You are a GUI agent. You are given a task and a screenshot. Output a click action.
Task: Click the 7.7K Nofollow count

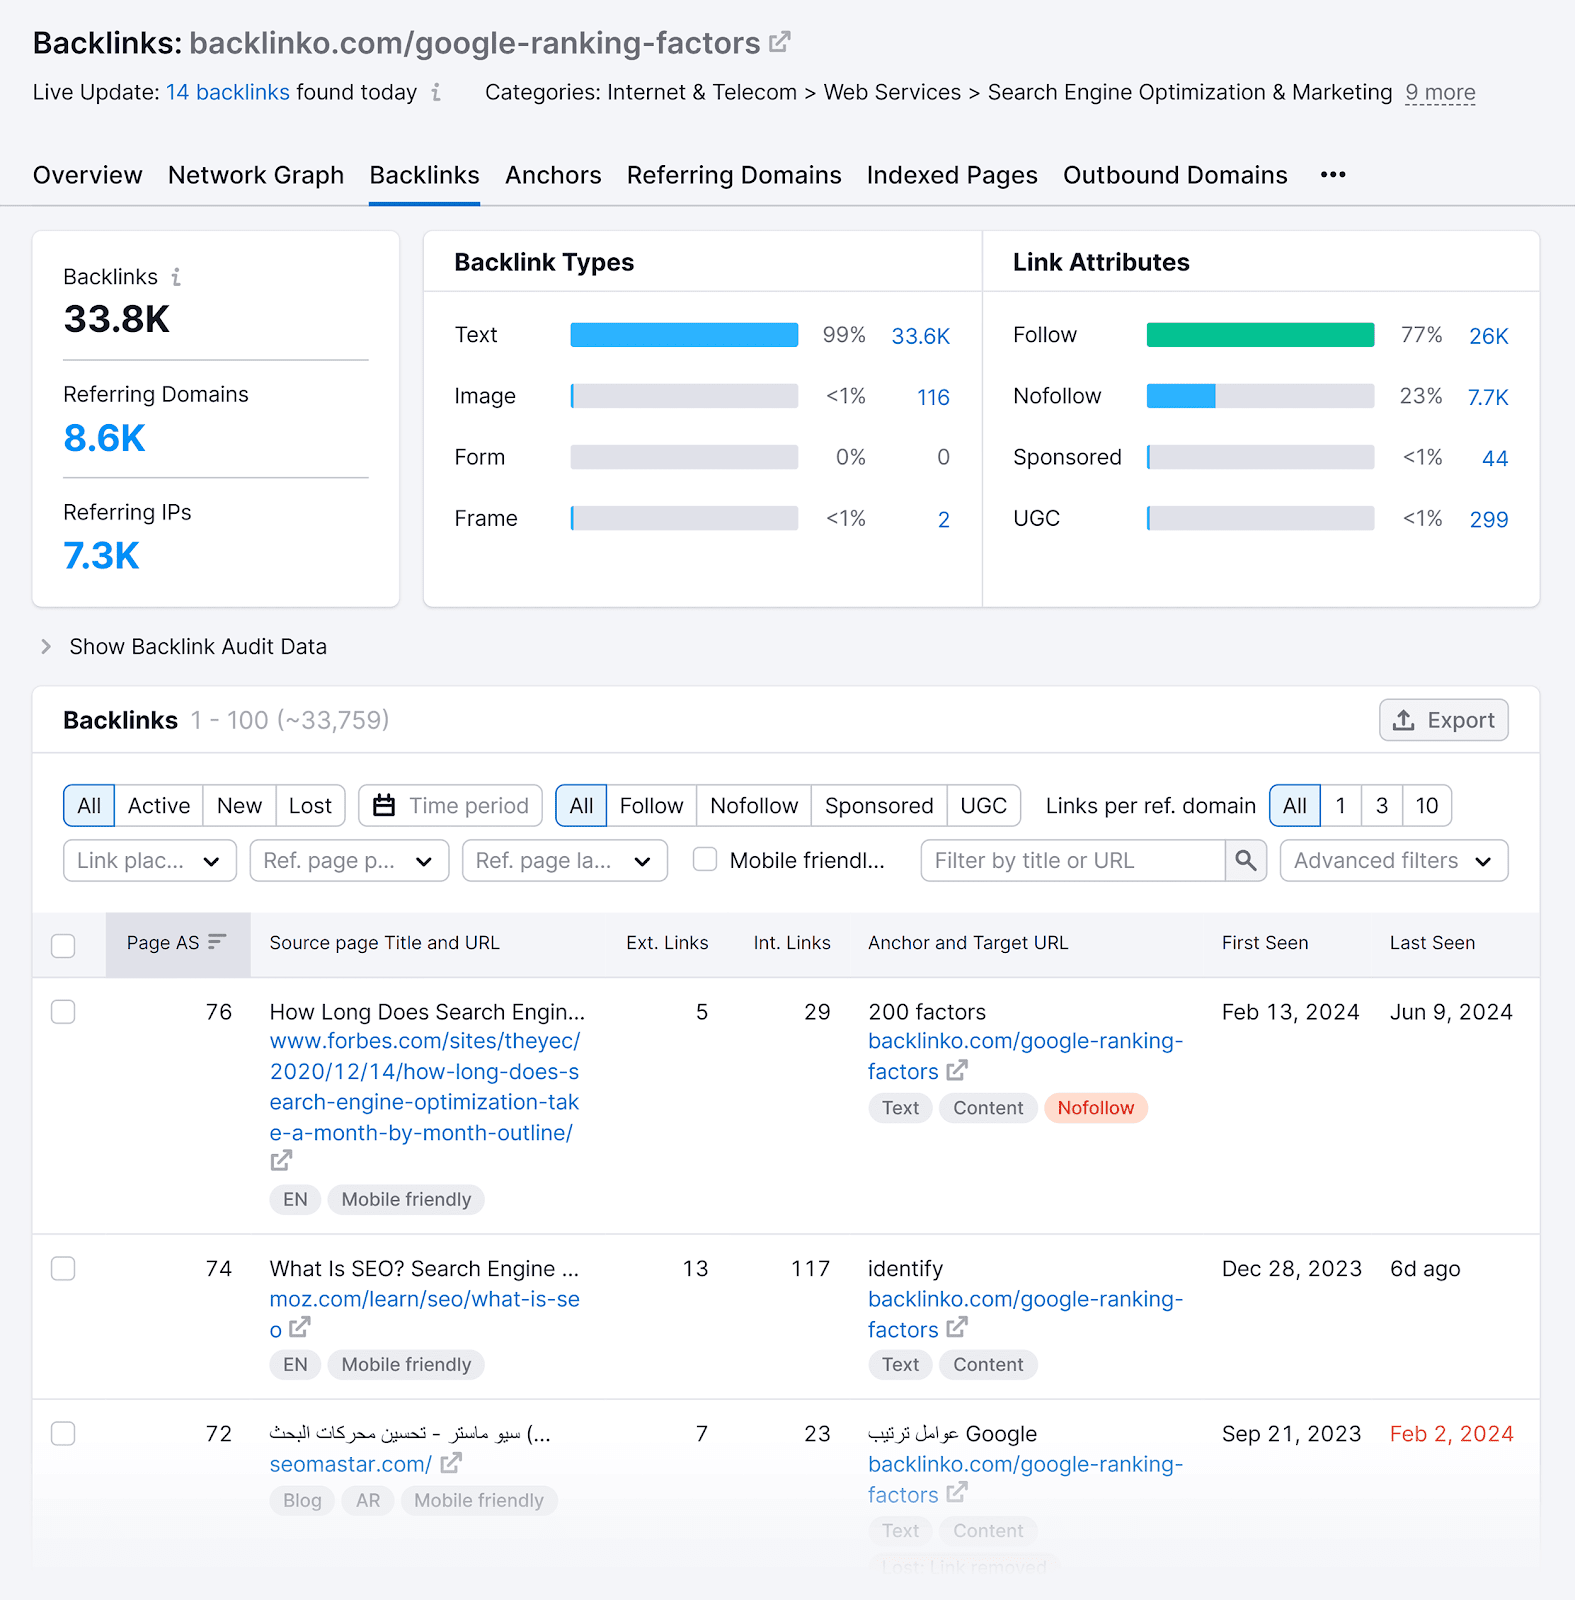coord(1488,397)
